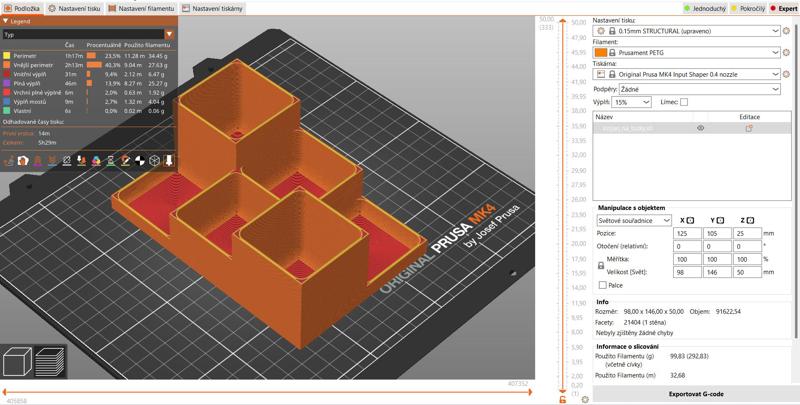800x405 pixels.
Task: Toggle the scale proportions lock icon
Action: coord(600,265)
